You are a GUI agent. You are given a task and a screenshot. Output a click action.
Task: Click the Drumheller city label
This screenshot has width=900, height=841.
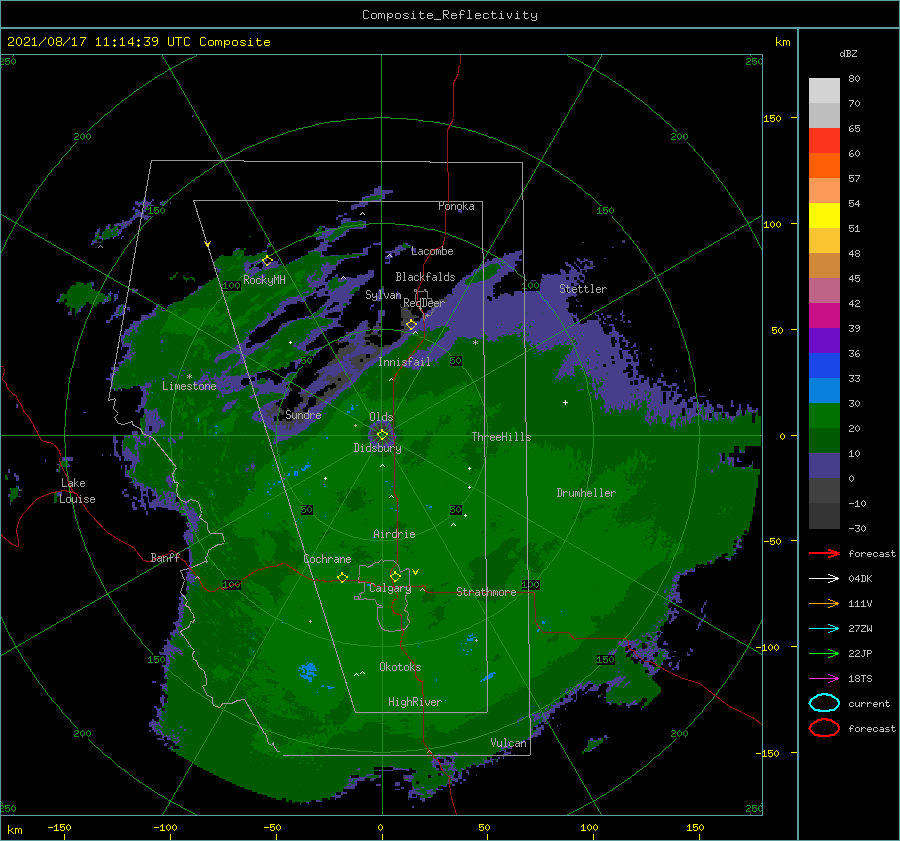(586, 493)
